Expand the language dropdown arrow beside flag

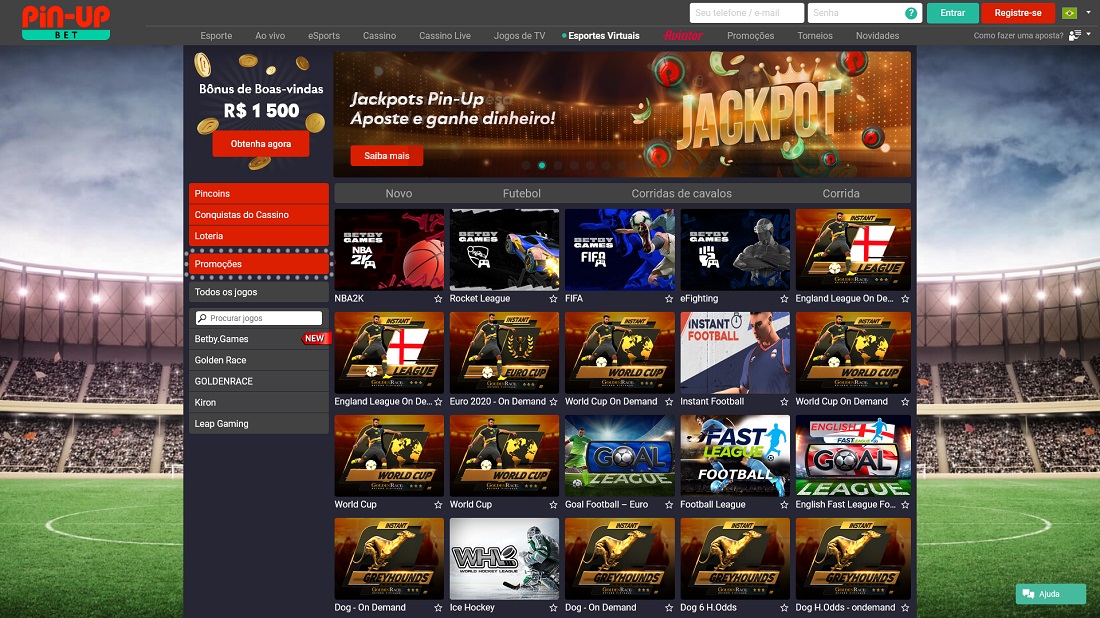point(1088,13)
